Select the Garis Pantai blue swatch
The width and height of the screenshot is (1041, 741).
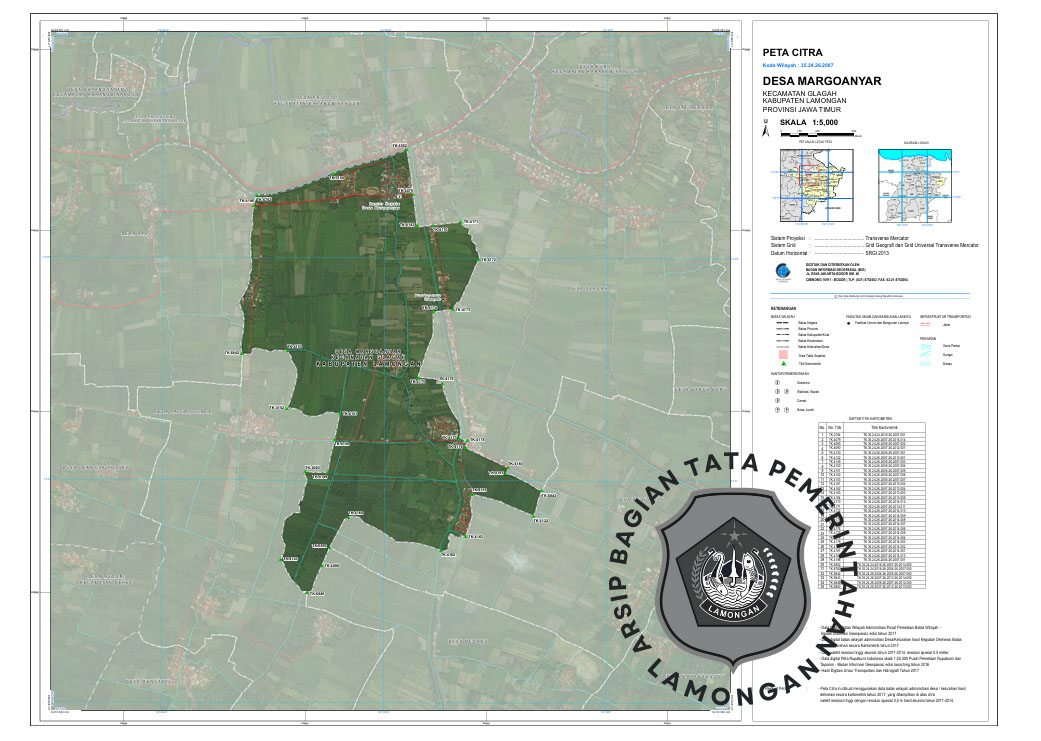click(x=925, y=345)
